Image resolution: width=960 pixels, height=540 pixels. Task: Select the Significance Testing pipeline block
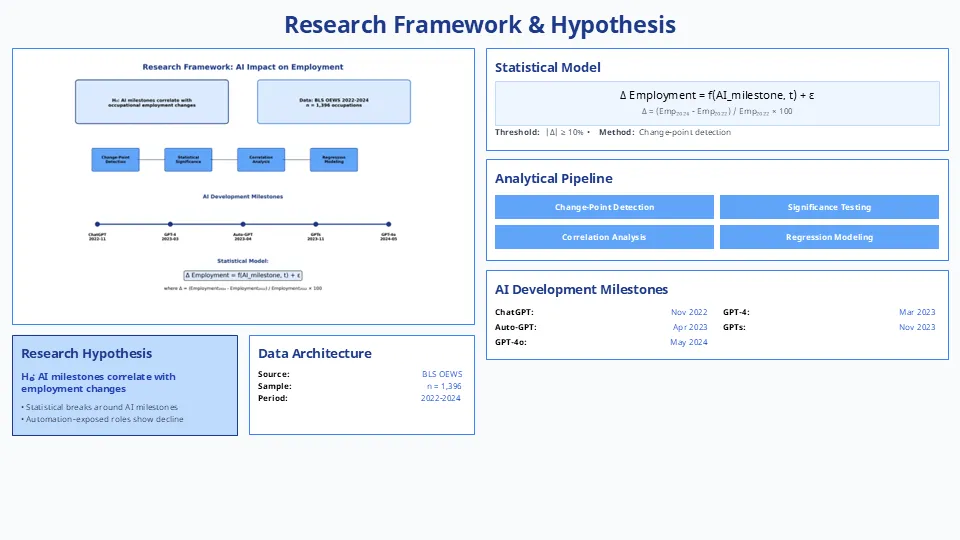[829, 207]
